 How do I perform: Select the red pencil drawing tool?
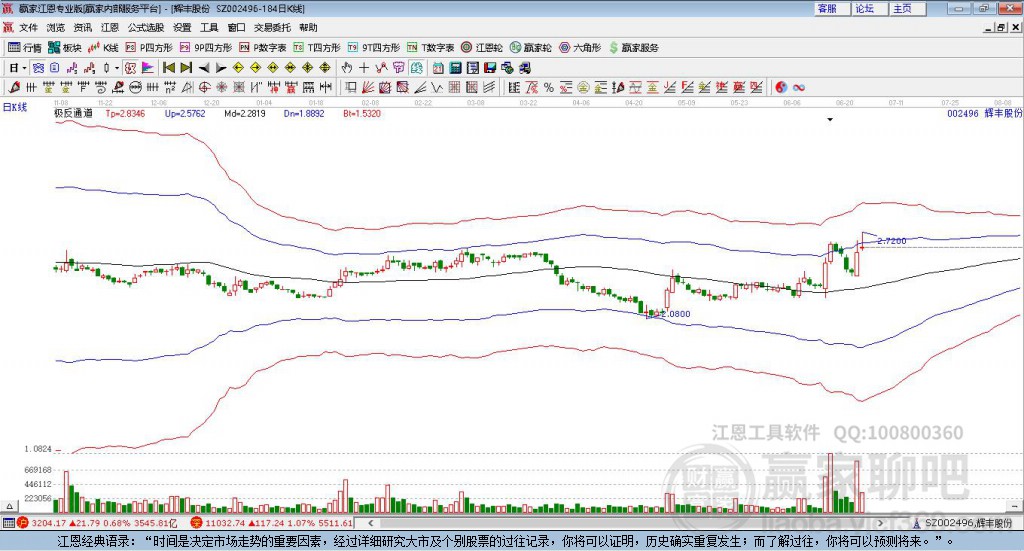pos(14,87)
